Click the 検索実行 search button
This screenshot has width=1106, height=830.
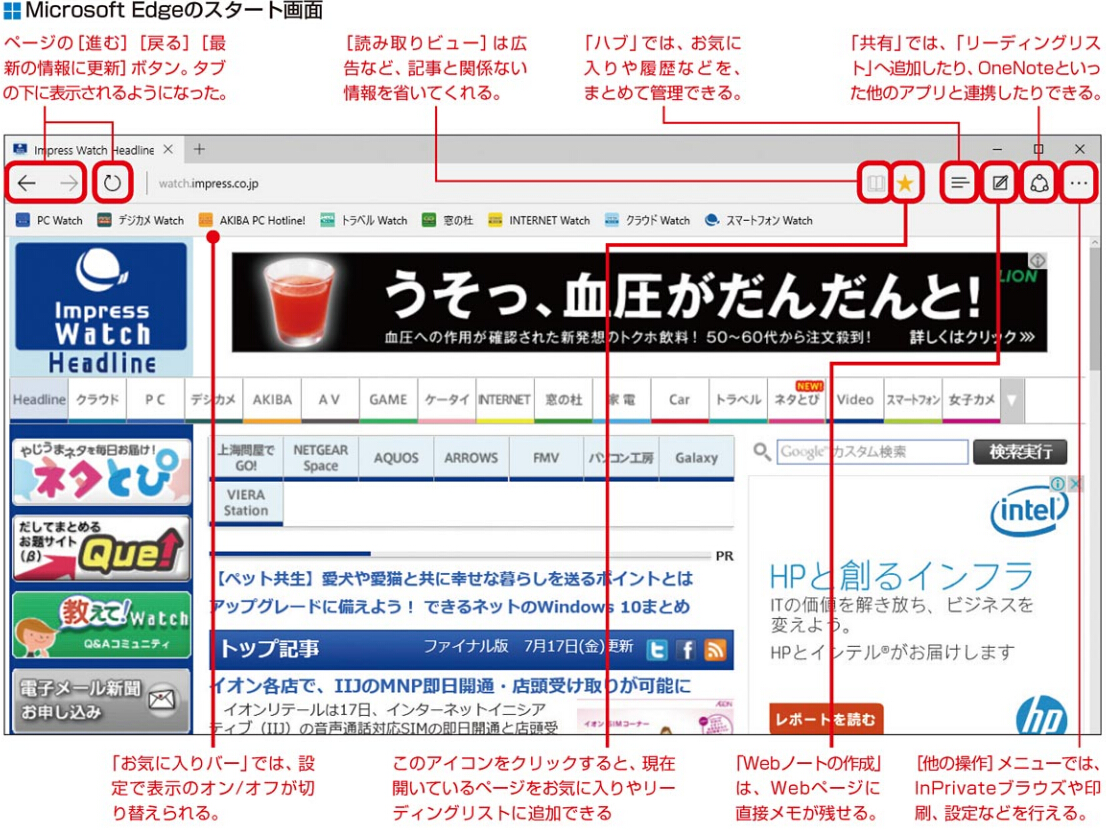point(1020,451)
